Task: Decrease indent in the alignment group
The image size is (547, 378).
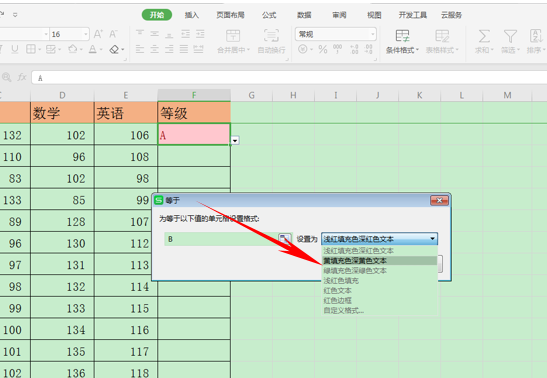Action: point(185,34)
